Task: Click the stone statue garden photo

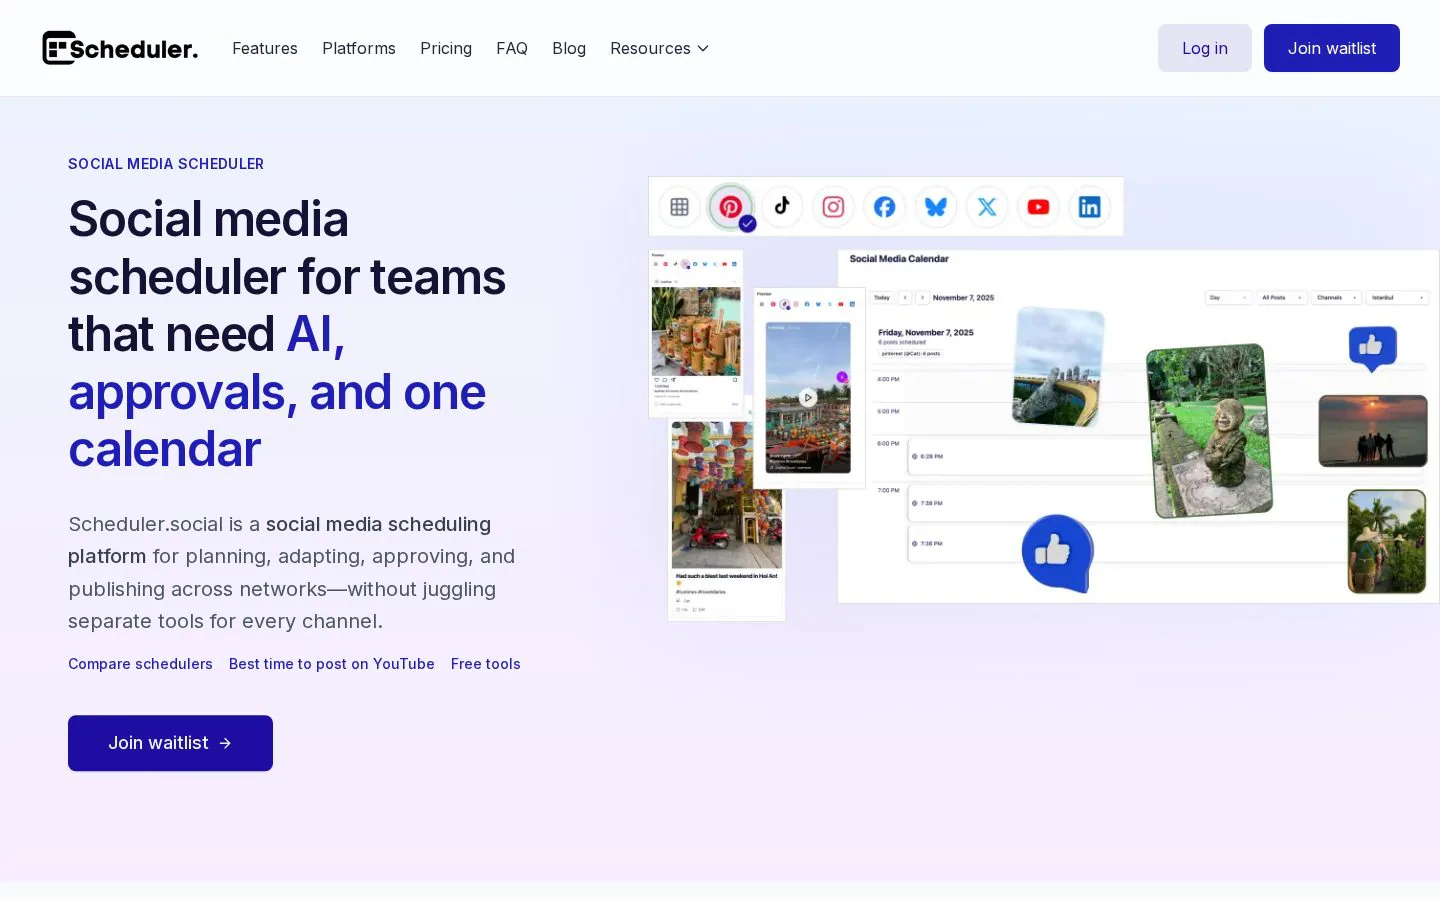Action: [1210, 431]
